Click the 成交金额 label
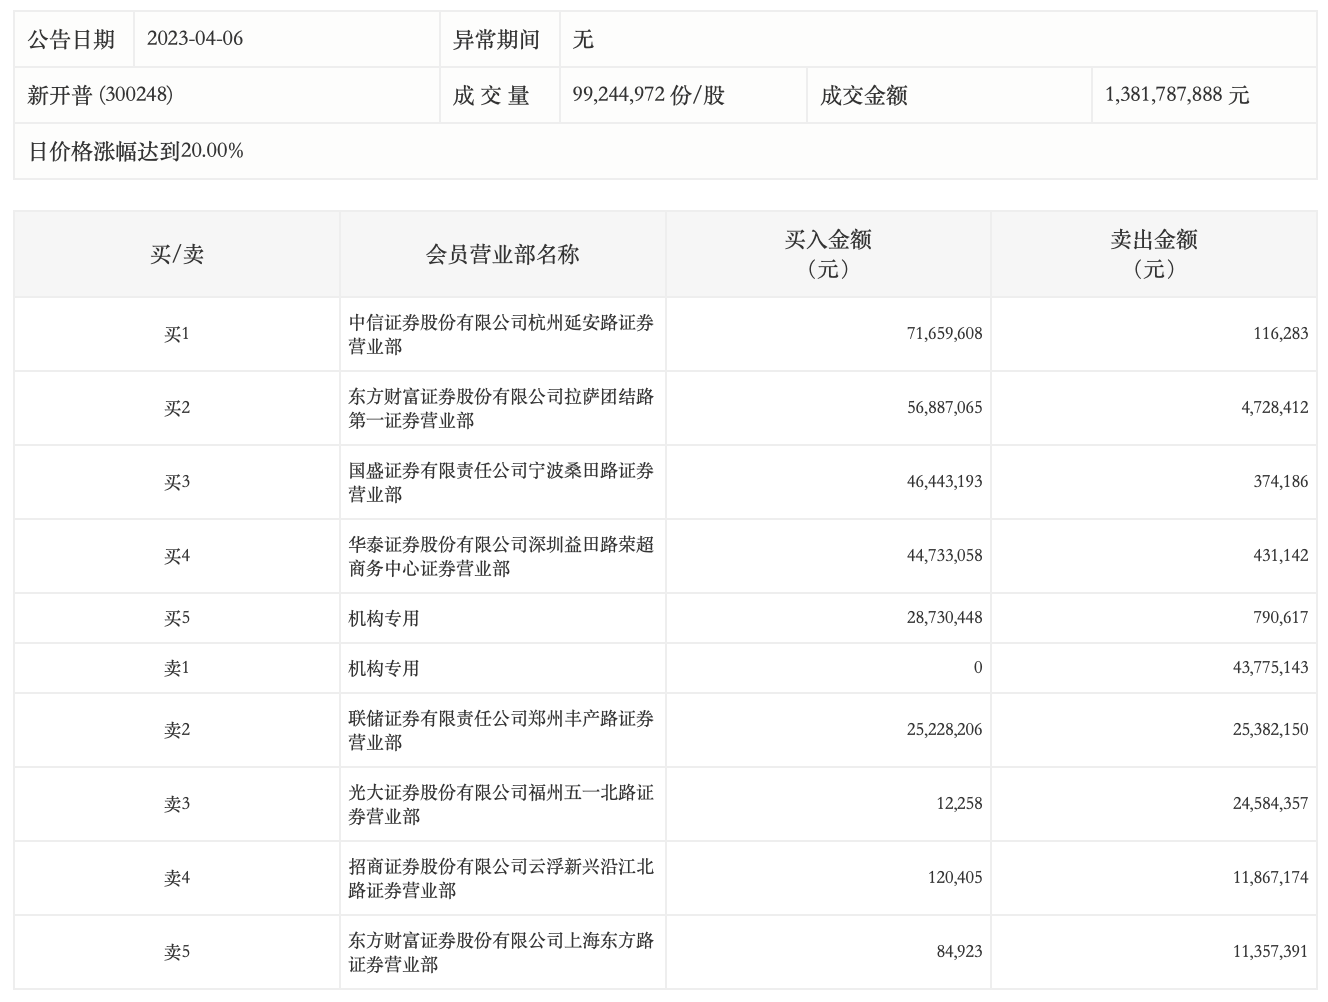The image size is (1328, 1002). coord(864,95)
